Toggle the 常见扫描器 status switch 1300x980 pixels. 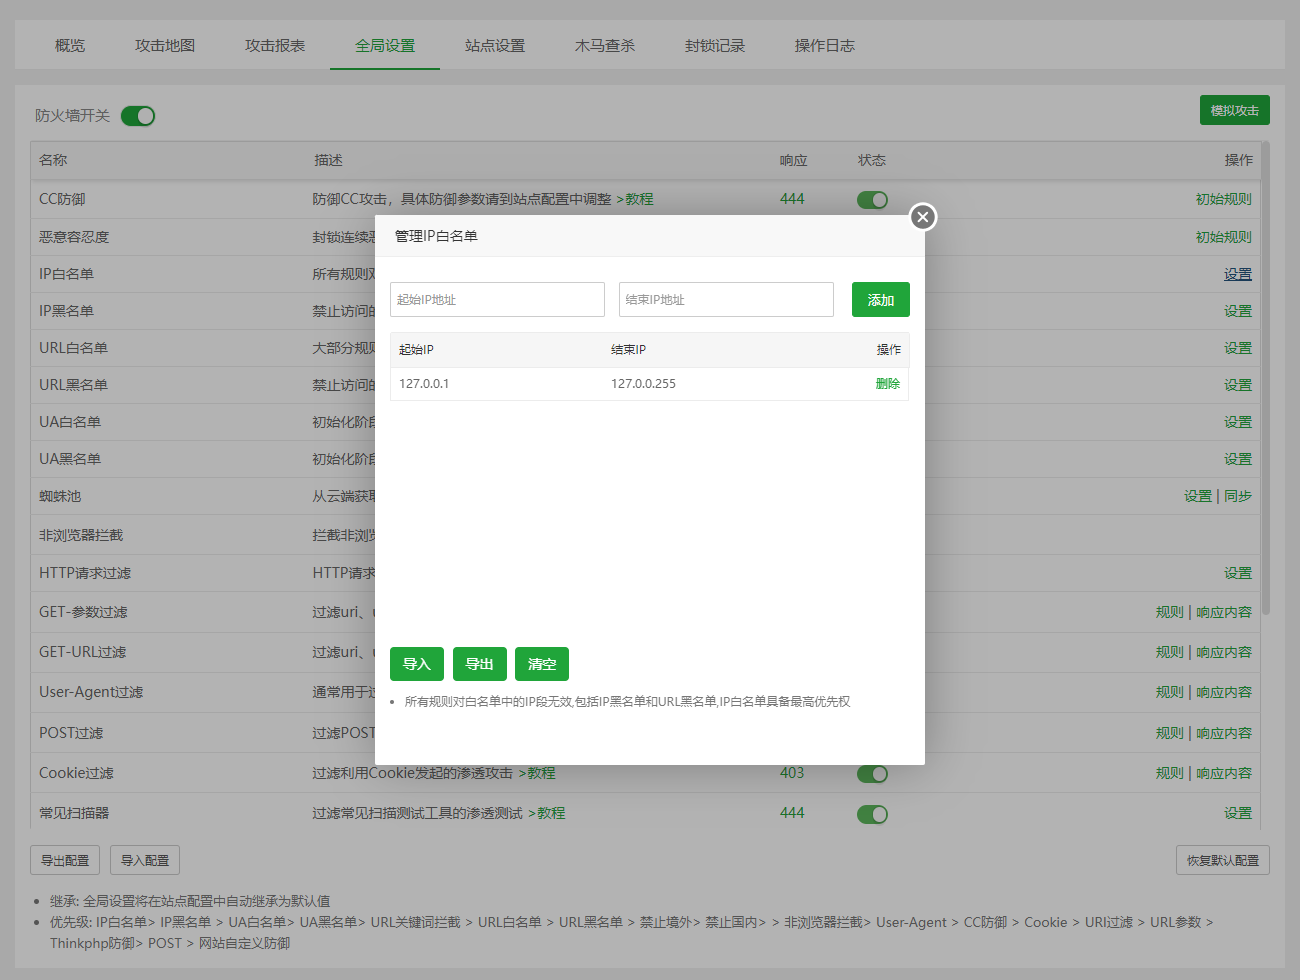click(872, 814)
